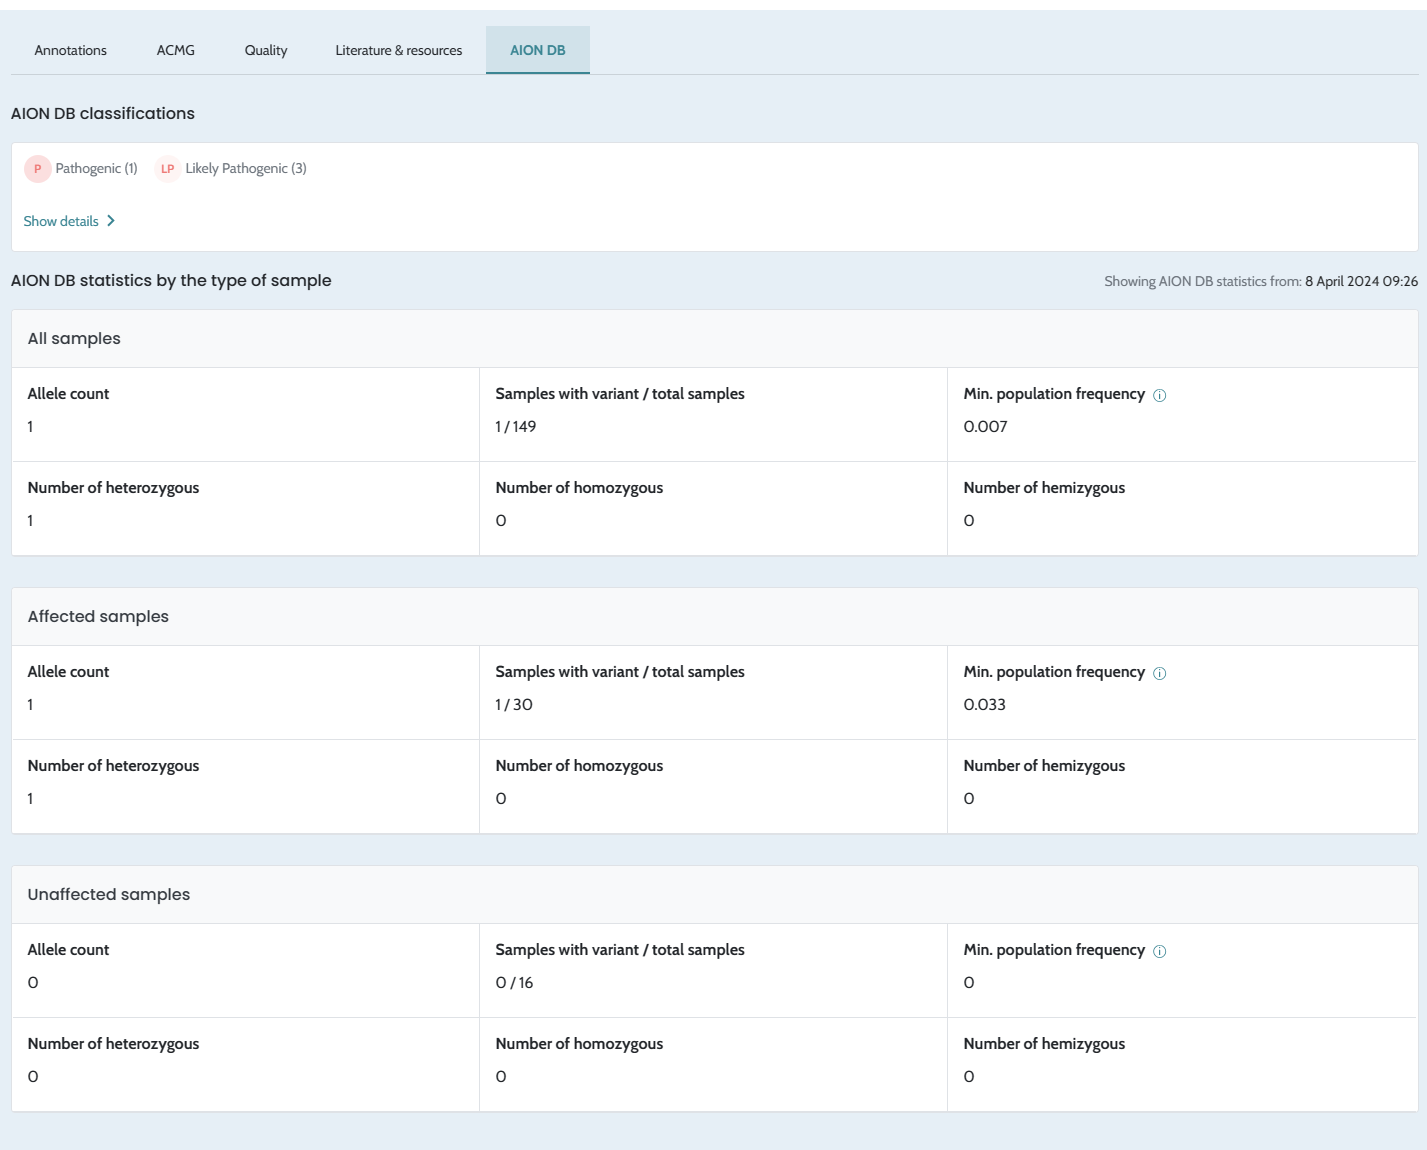Screen dimensions: 1427x1150
Task: Click info icon for Unaffected samples population frequency
Action: [1159, 951]
